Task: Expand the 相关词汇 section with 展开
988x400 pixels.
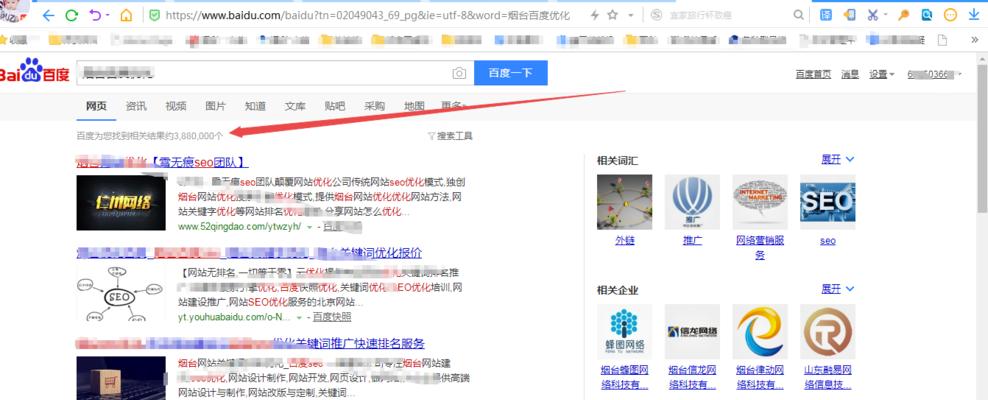Action: [x=837, y=159]
